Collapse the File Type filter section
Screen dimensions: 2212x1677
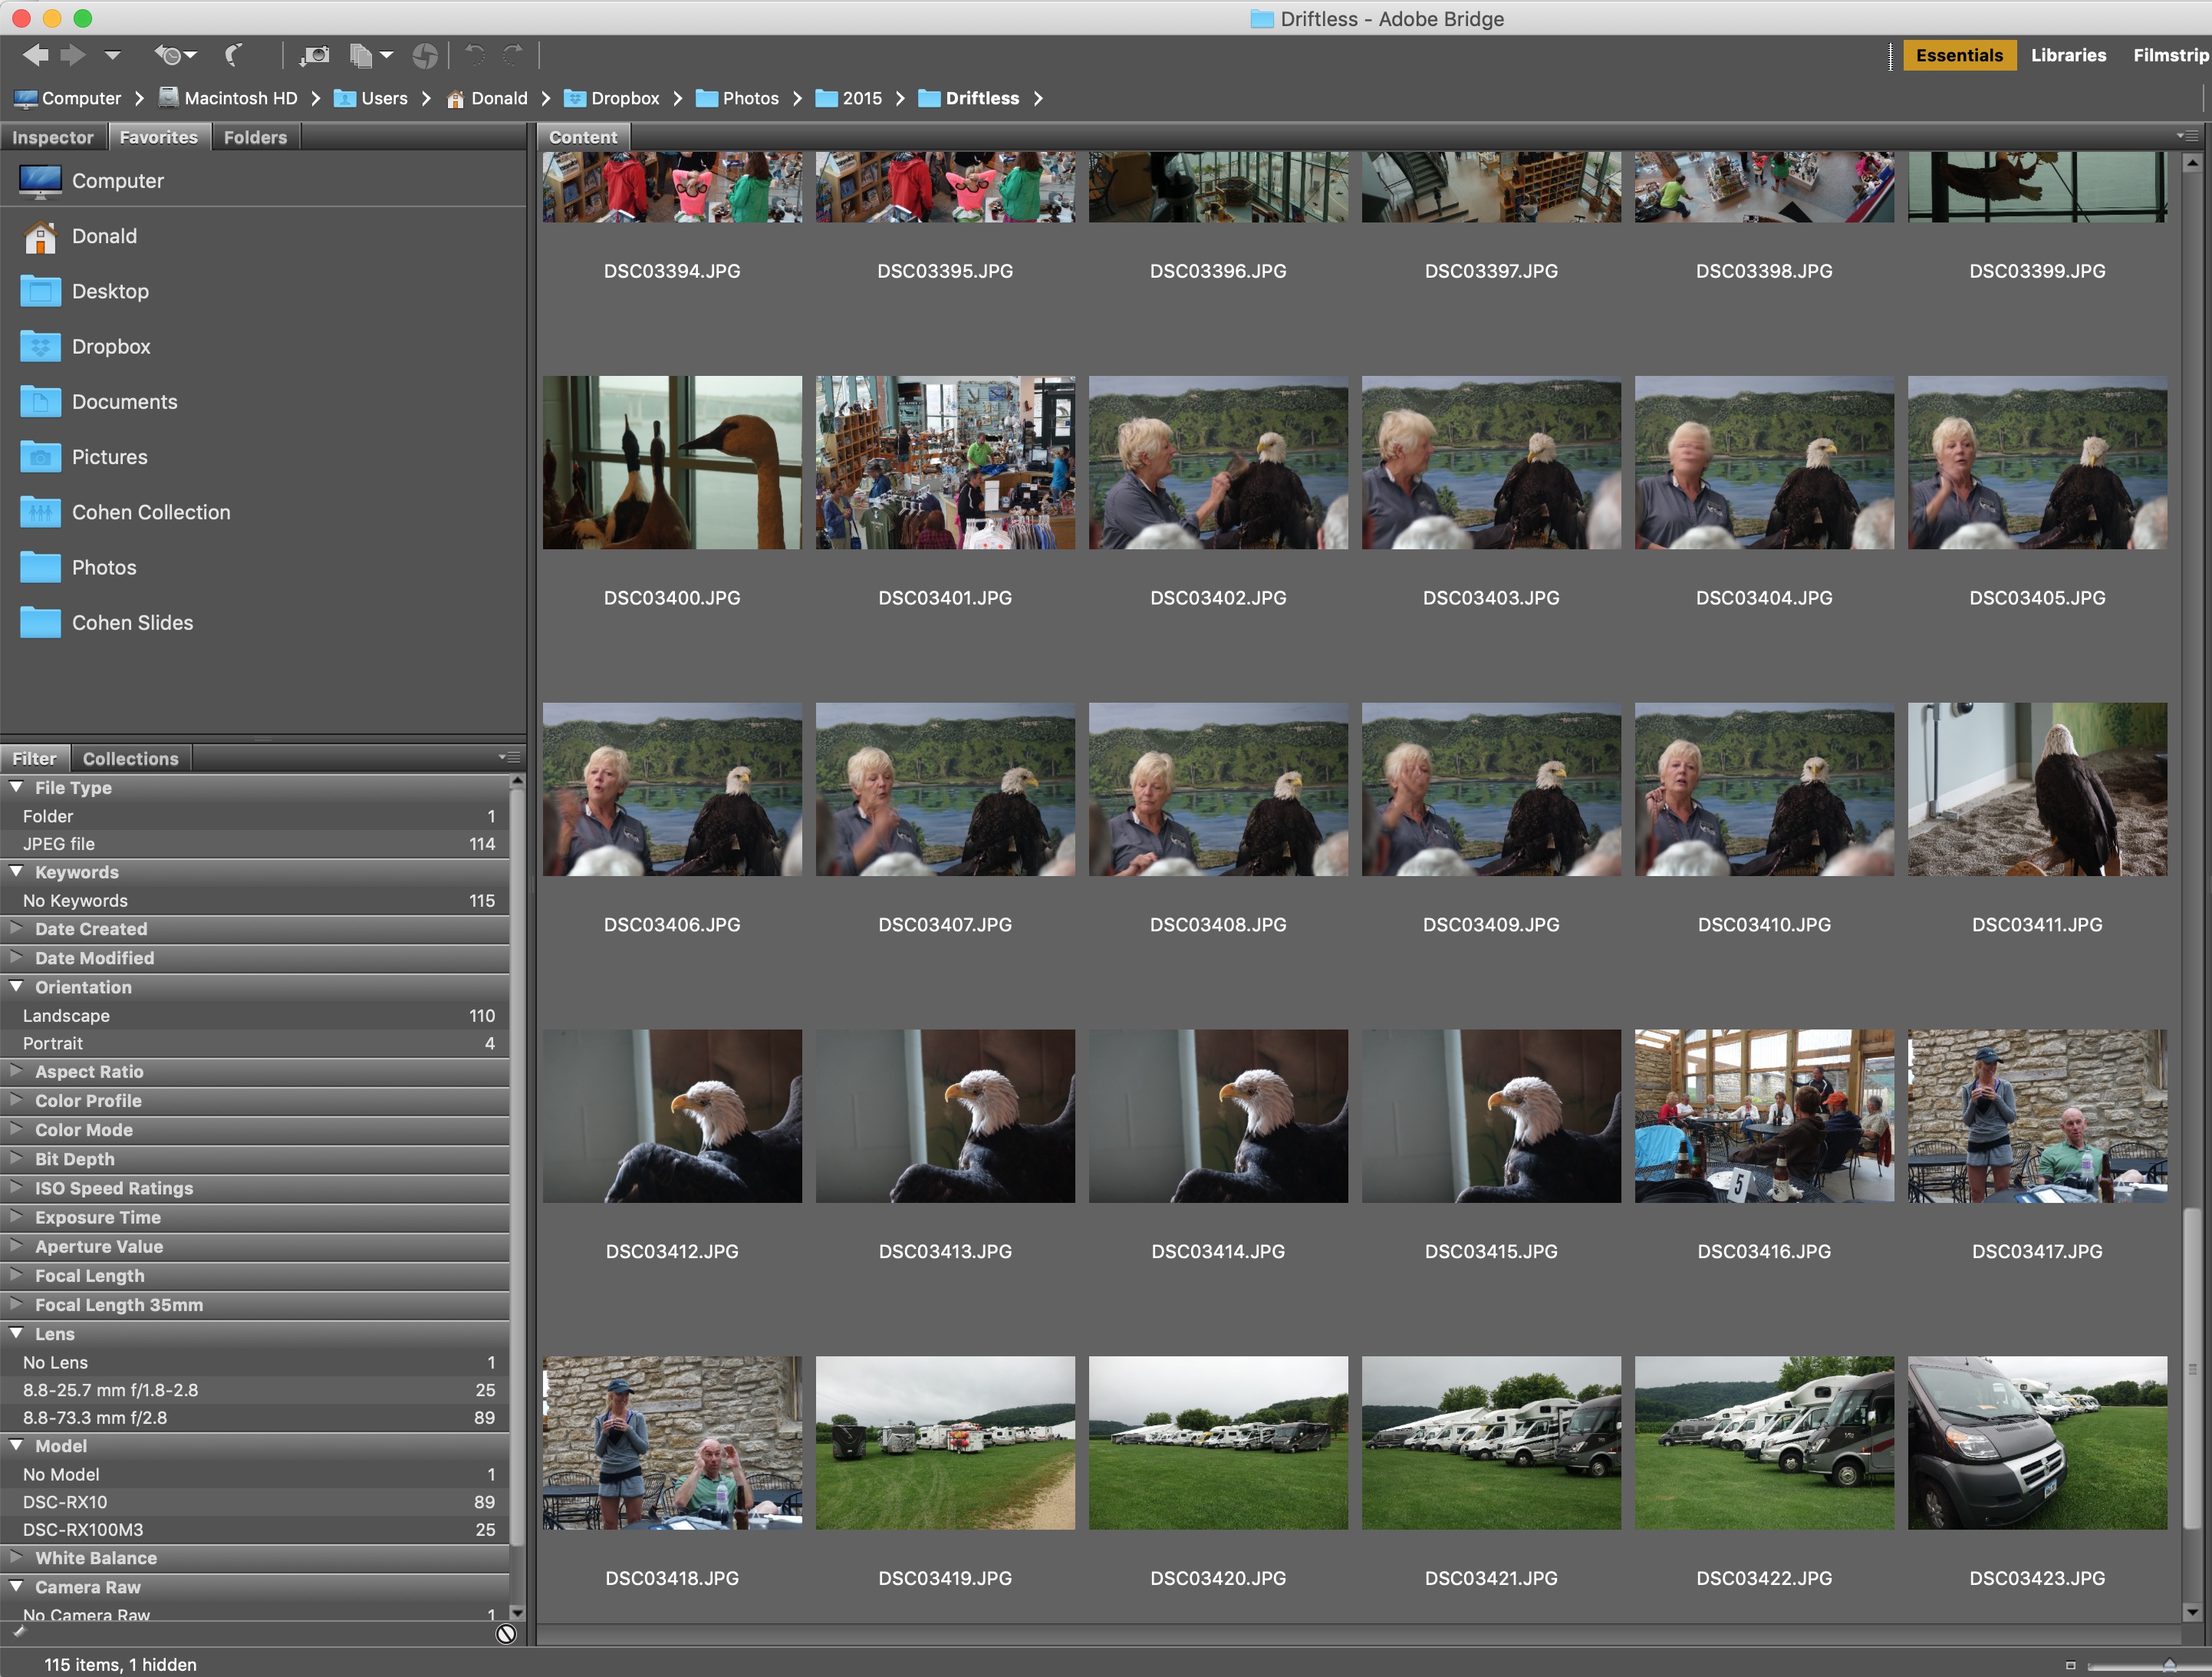point(16,788)
